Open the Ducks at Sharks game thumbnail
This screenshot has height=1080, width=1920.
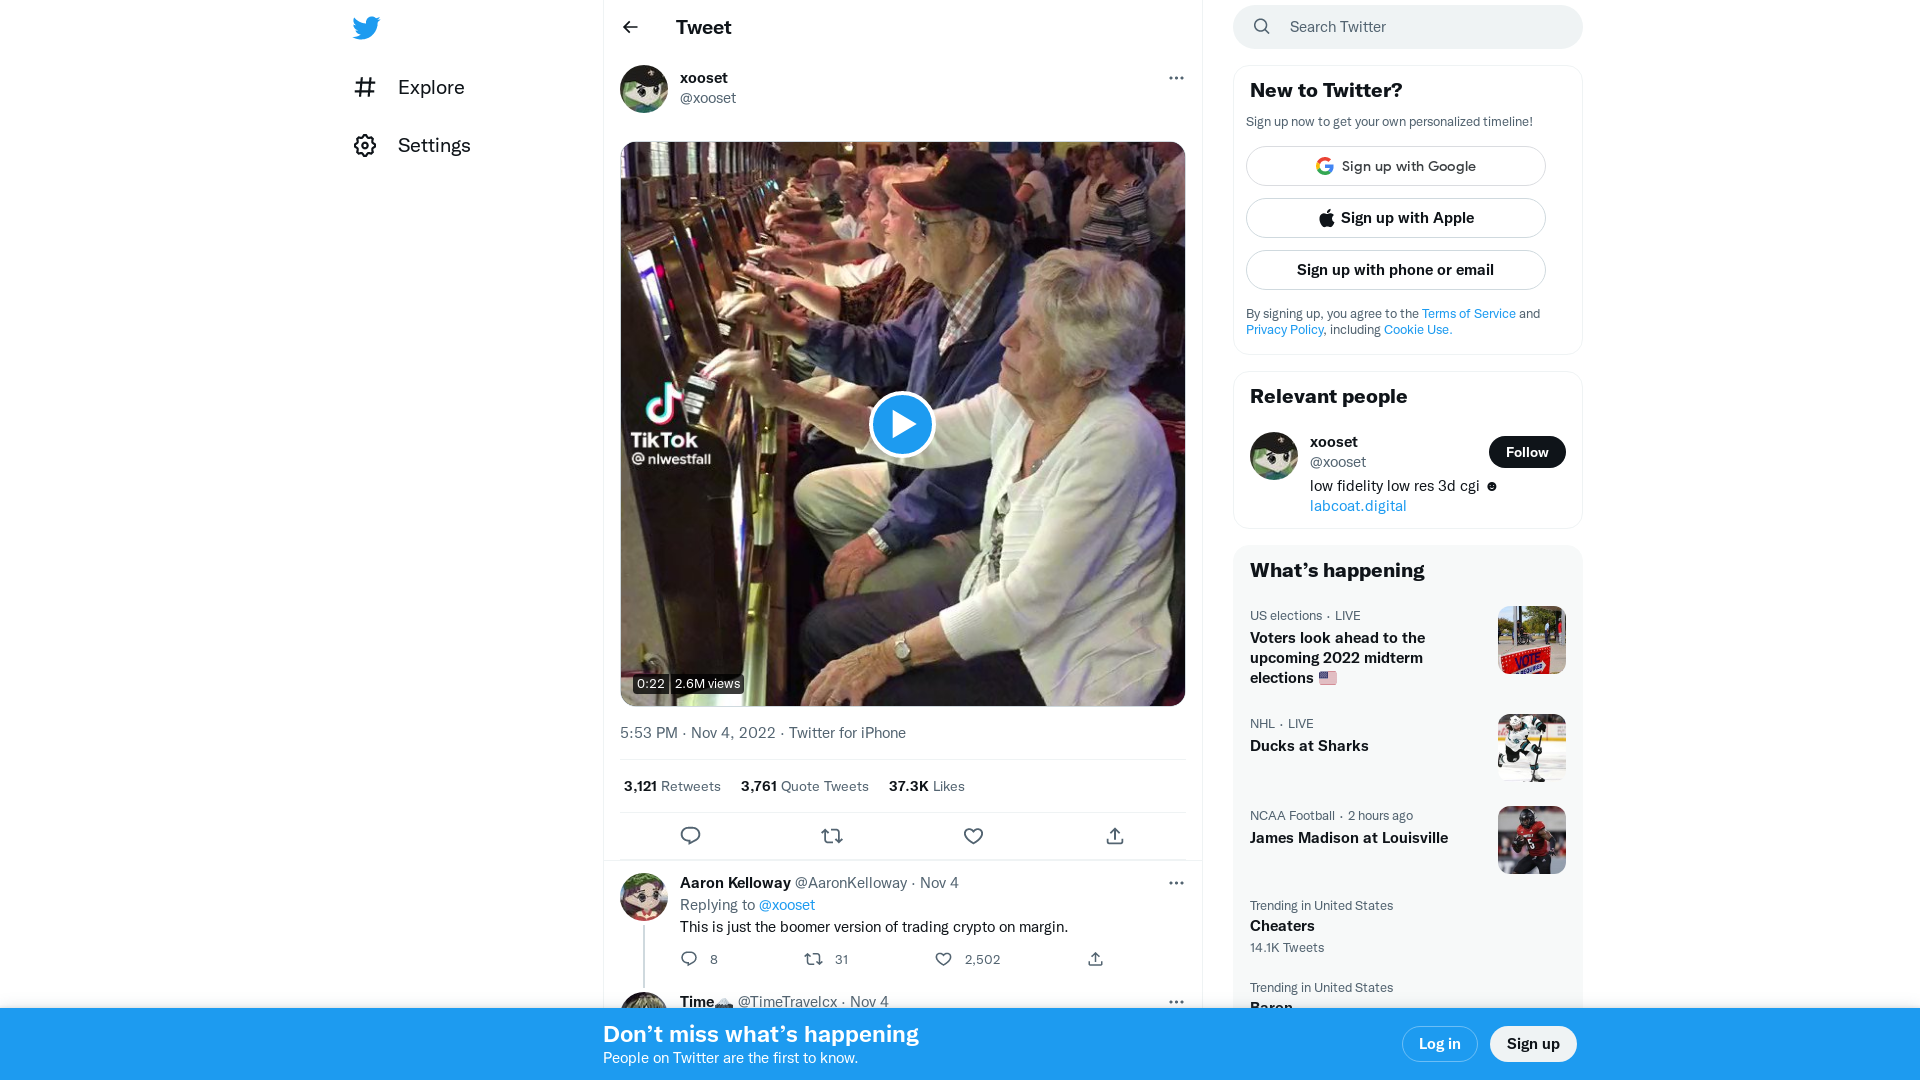[x=1531, y=748]
